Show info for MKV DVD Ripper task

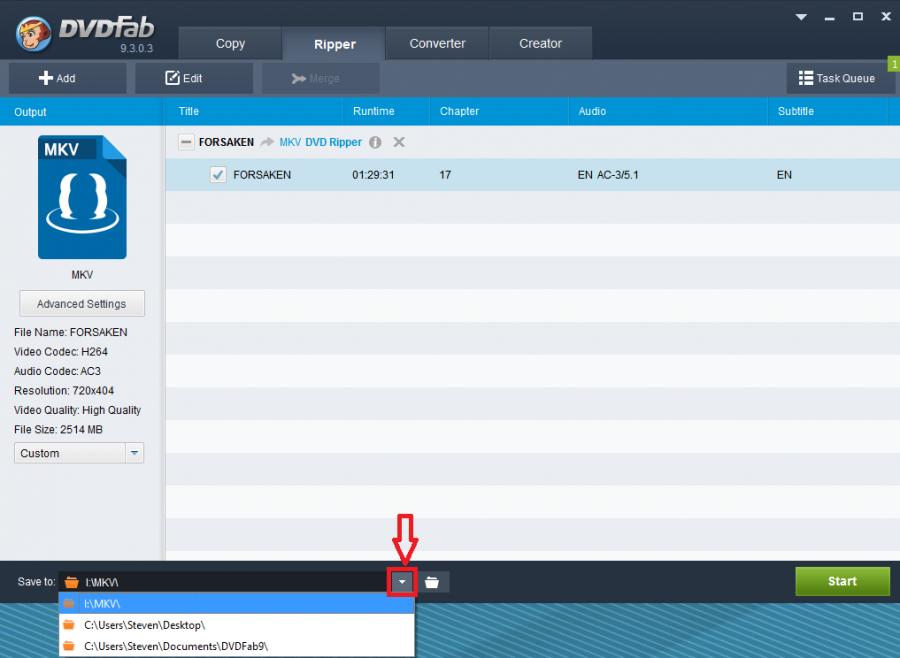[x=375, y=142]
